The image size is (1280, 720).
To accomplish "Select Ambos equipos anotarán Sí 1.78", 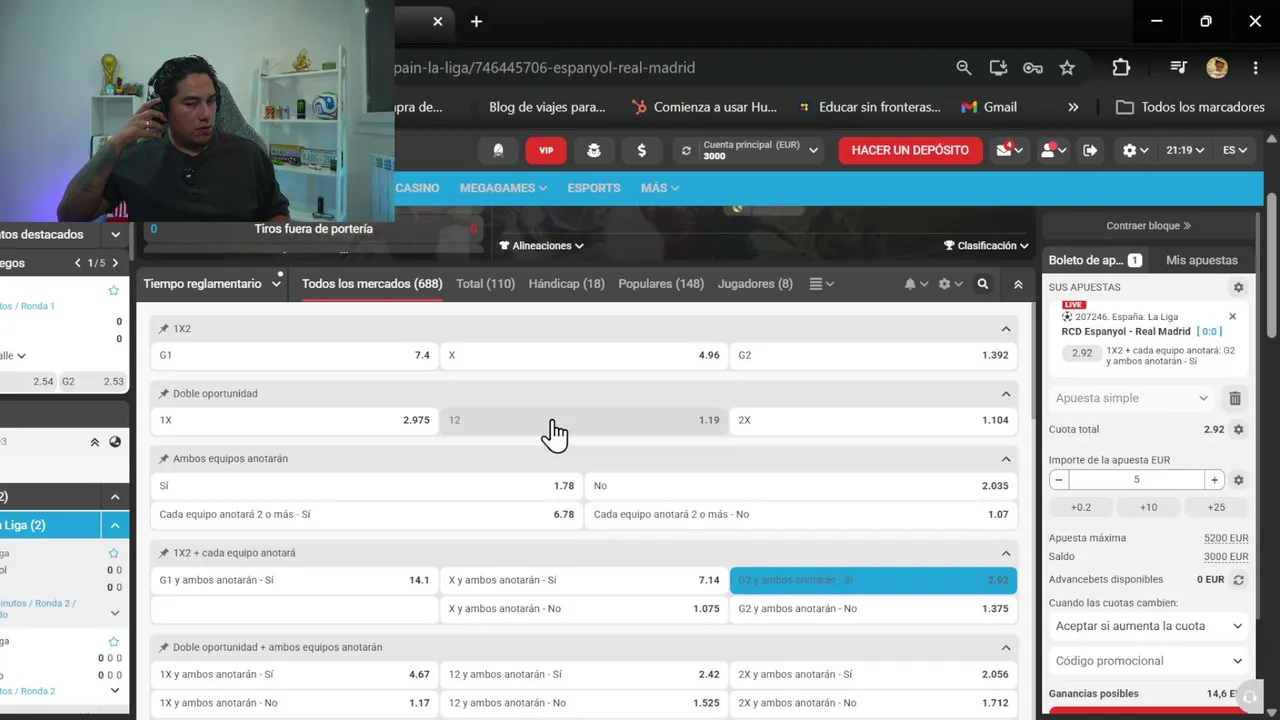I will pos(366,486).
